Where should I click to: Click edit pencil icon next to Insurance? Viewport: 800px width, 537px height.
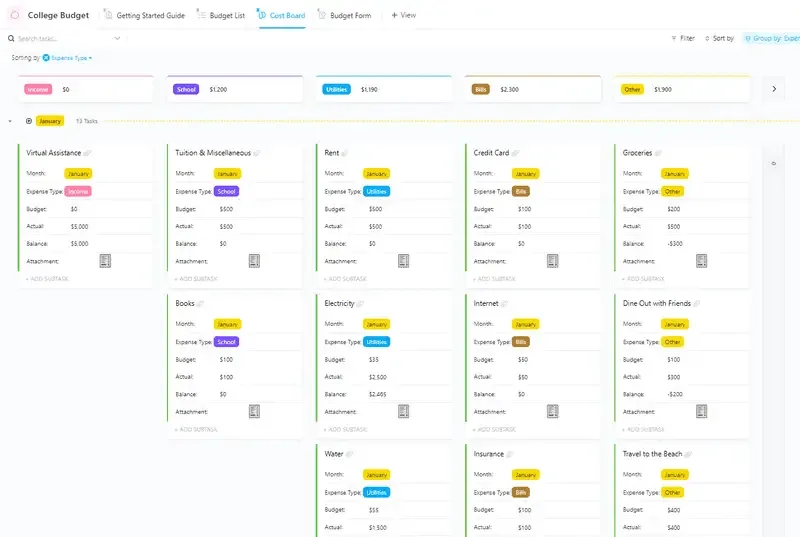(x=510, y=454)
